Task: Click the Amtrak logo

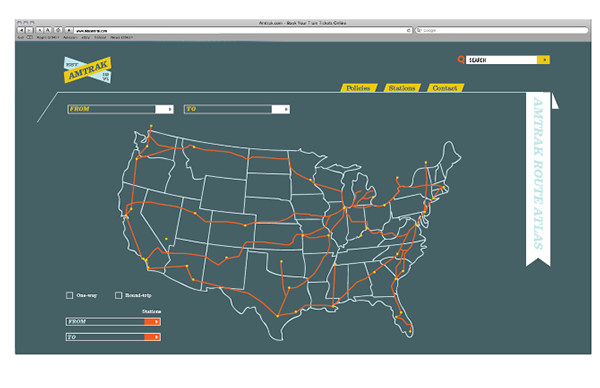Action: pyautogui.click(x=88, y=70)
